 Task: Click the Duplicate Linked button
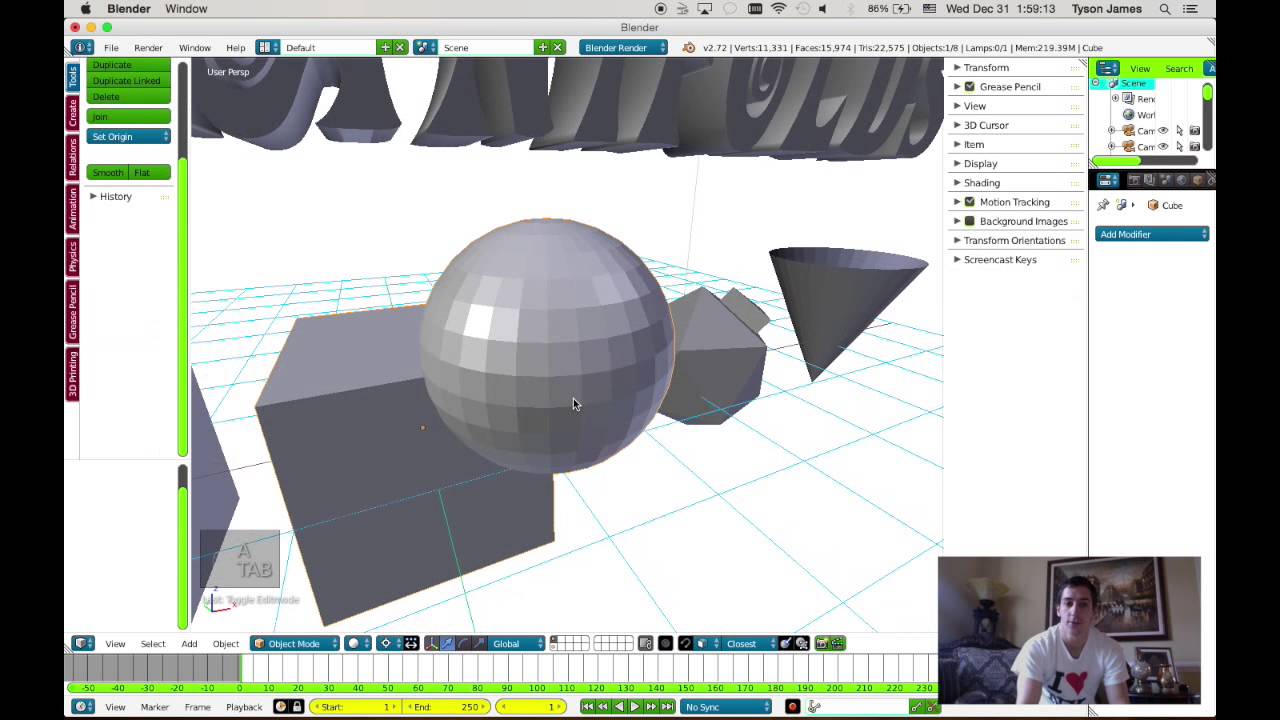pos(129,81)
